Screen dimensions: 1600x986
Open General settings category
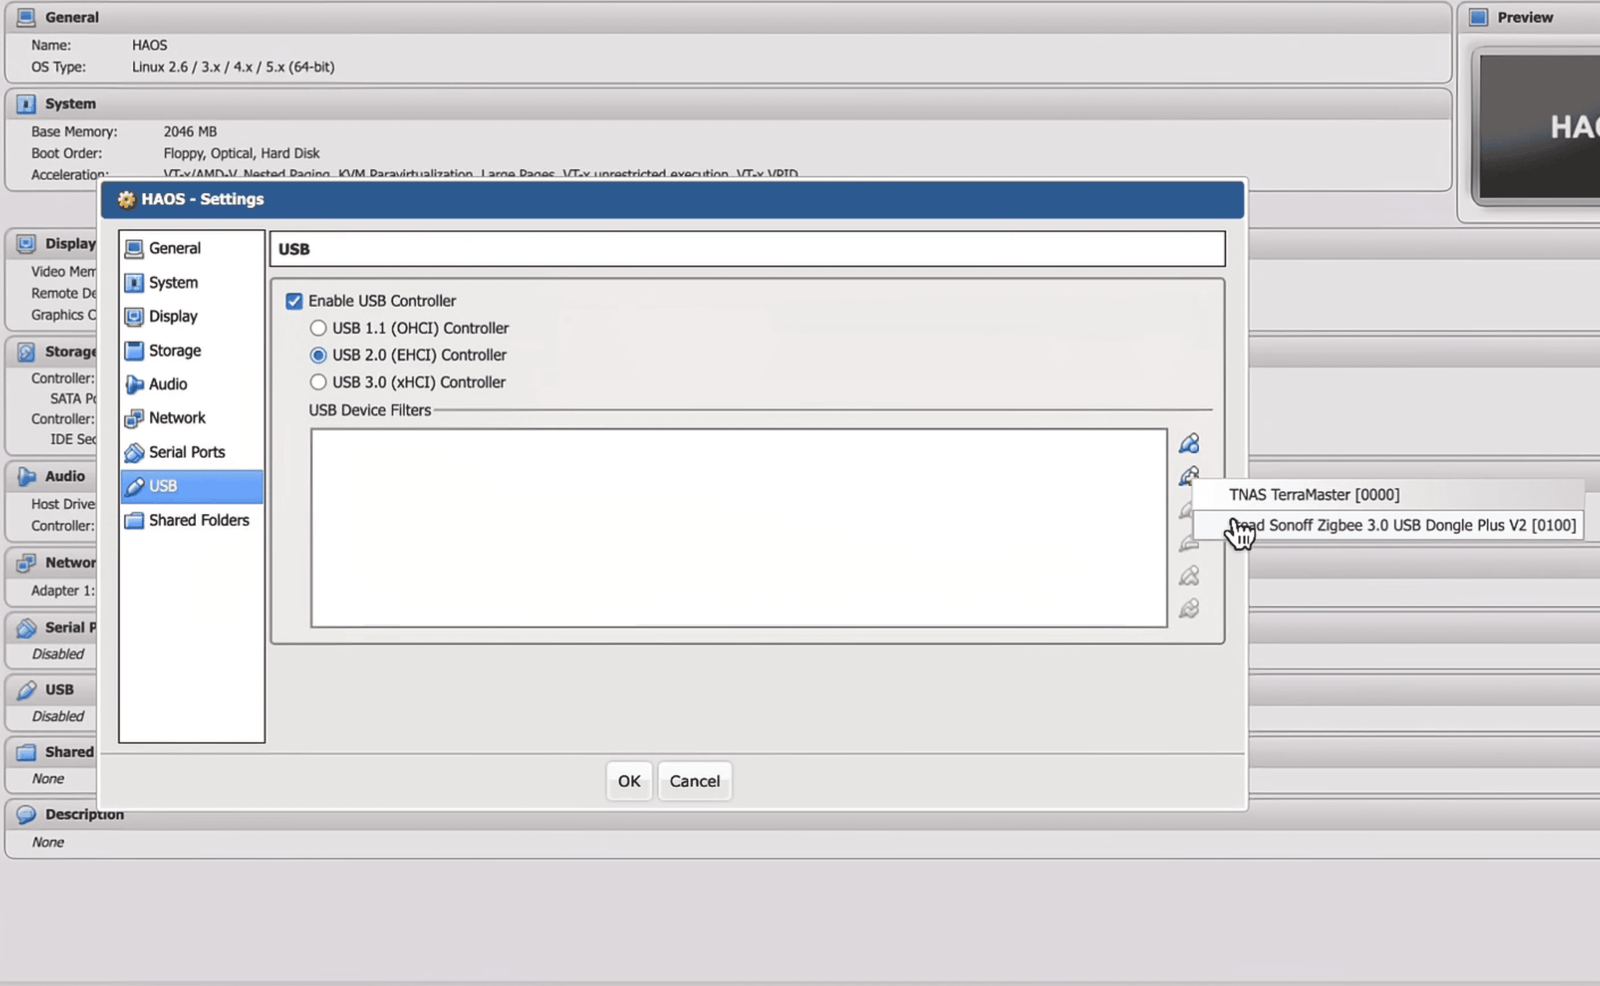pos(191,248)
